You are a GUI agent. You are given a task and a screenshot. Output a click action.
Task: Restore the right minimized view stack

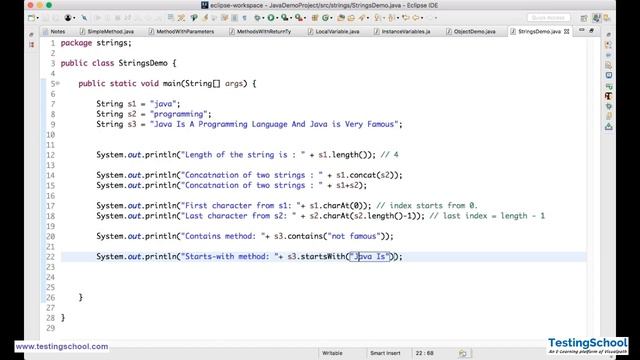click(x=609, y=35)
